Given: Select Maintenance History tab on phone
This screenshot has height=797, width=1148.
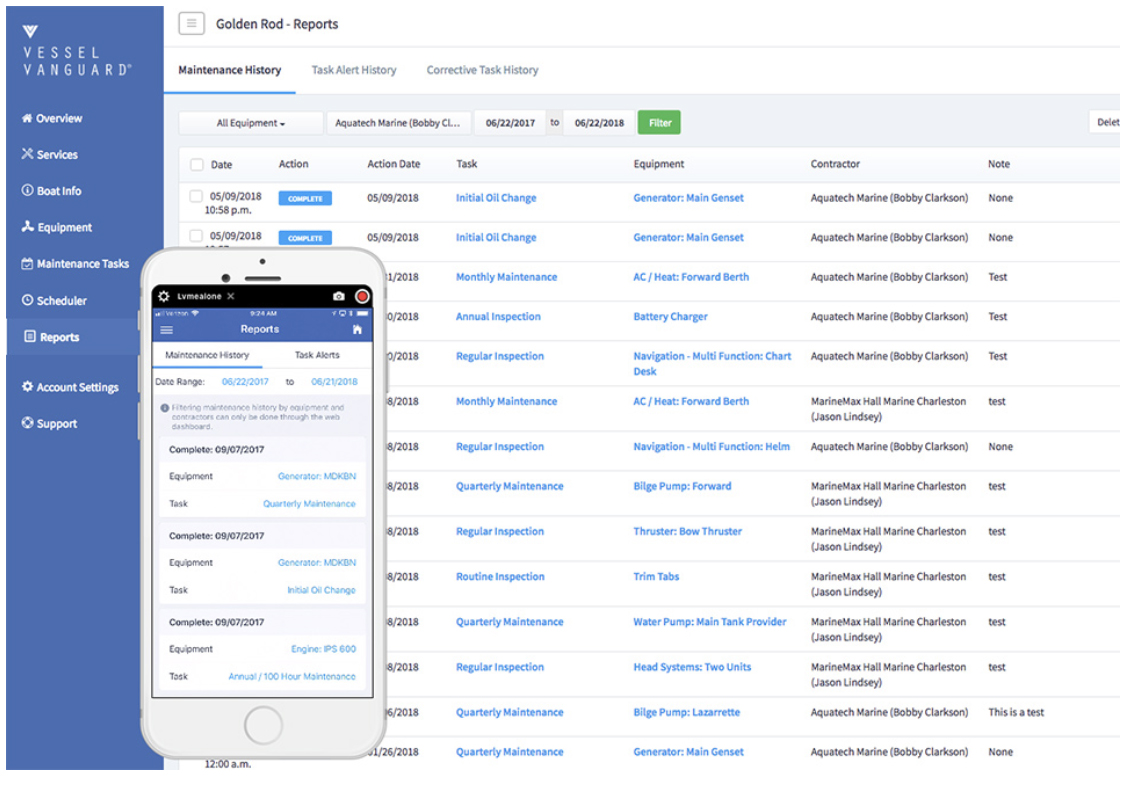Looking at the screenshot, I should [207, 355].
